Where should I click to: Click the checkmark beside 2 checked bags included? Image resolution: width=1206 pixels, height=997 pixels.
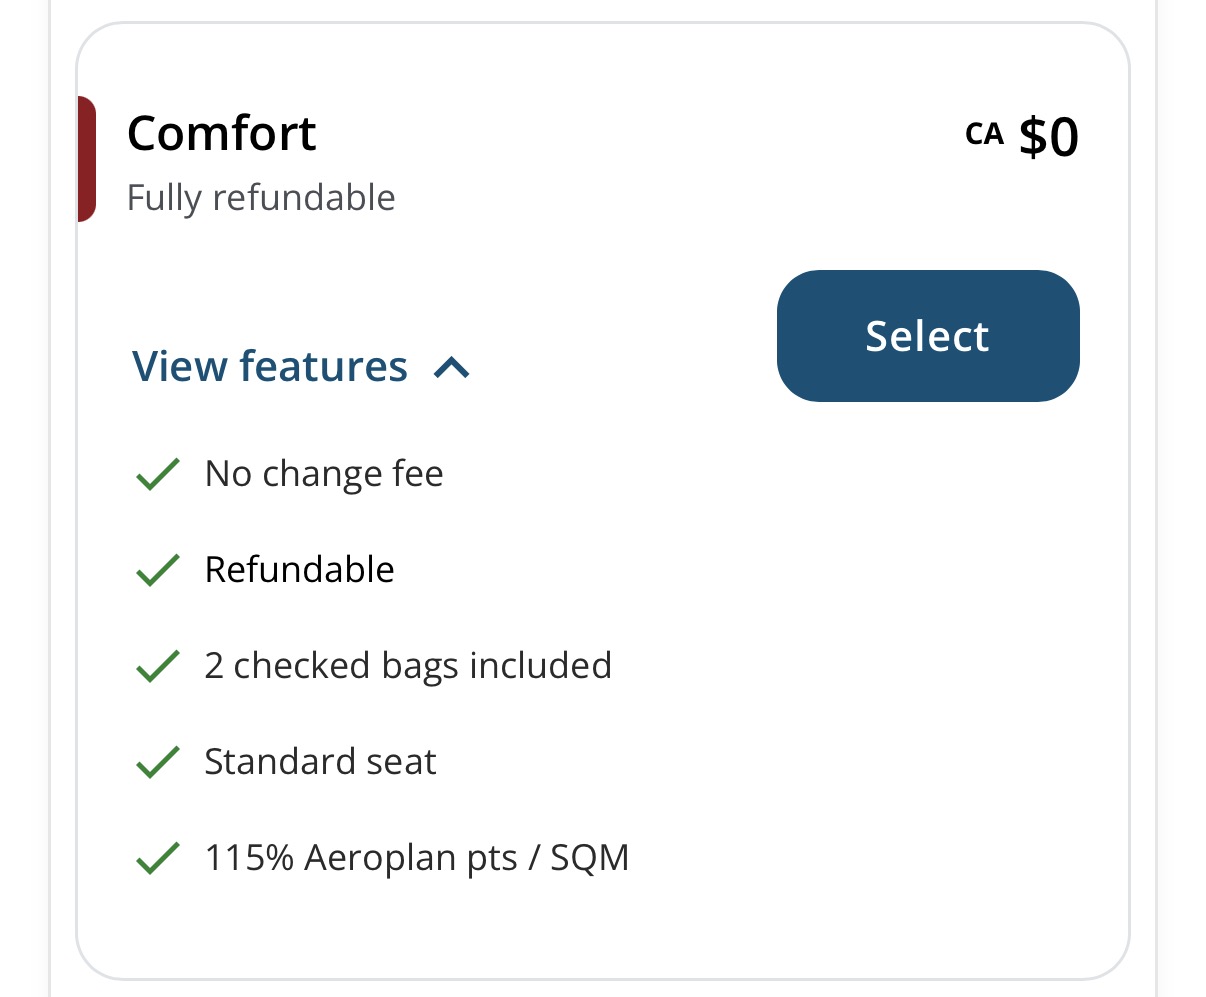coord(157,666)
